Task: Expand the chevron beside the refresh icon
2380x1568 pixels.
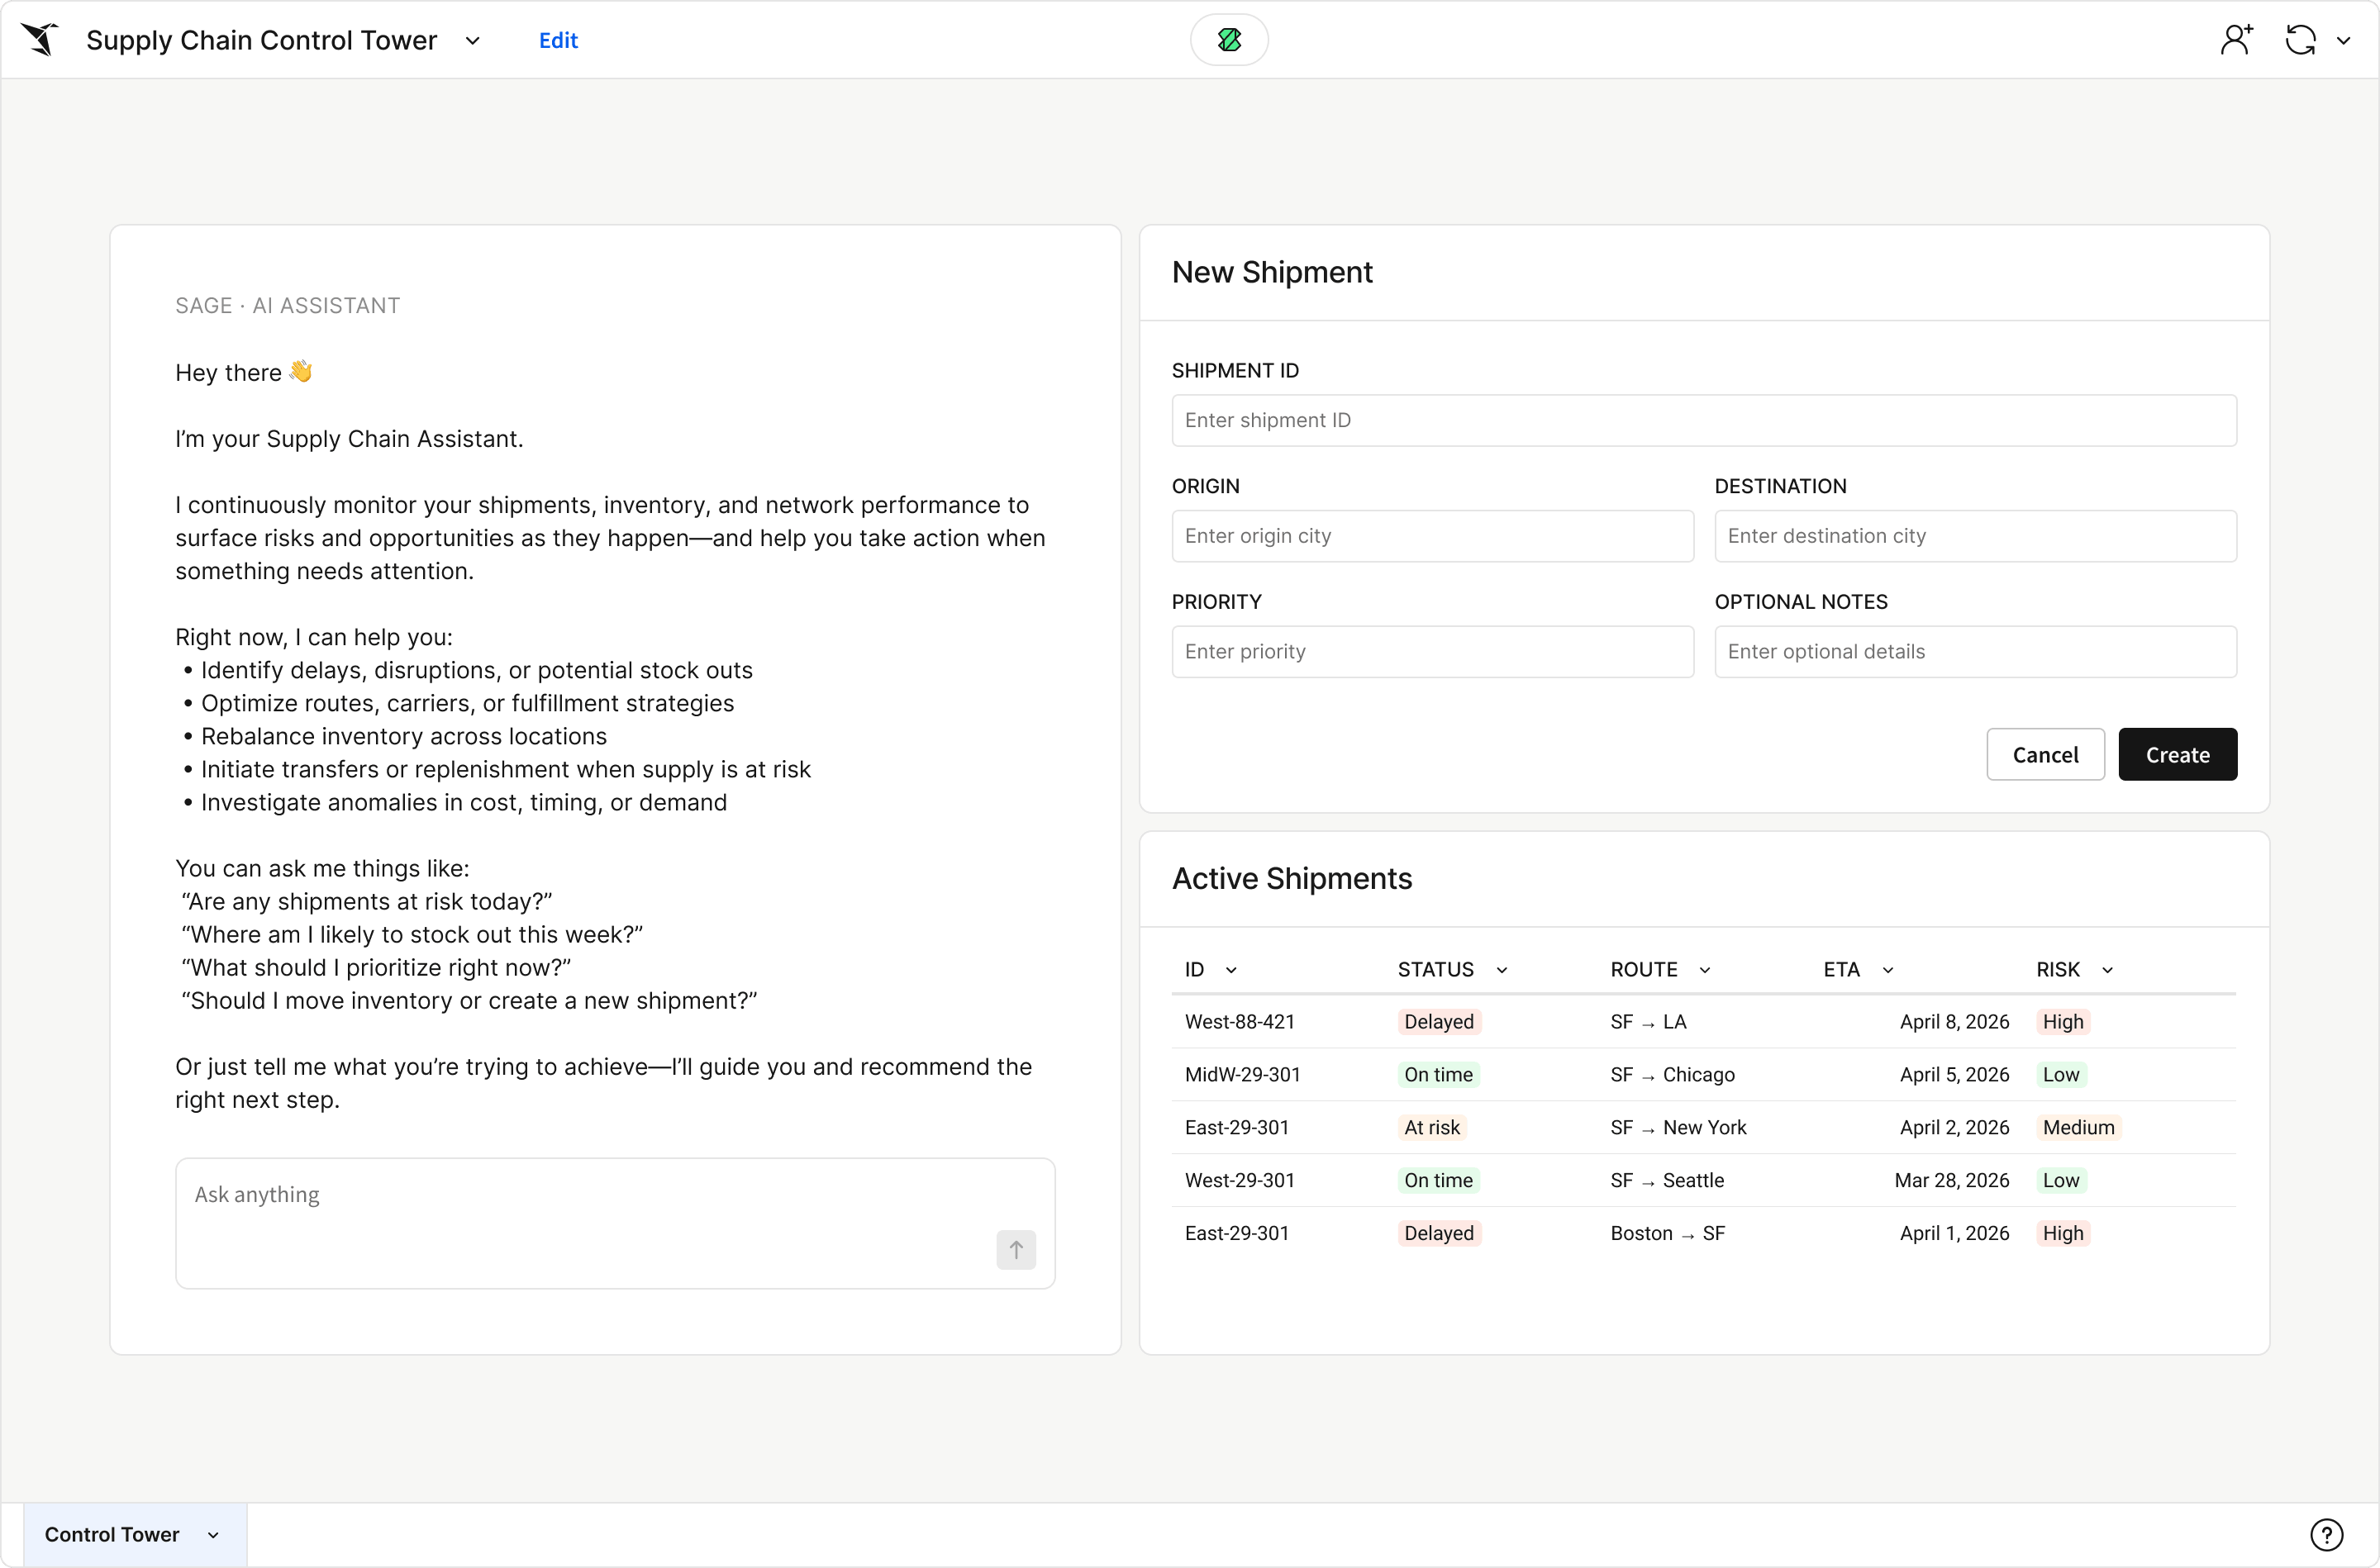Action: (x=2343, y=41)
